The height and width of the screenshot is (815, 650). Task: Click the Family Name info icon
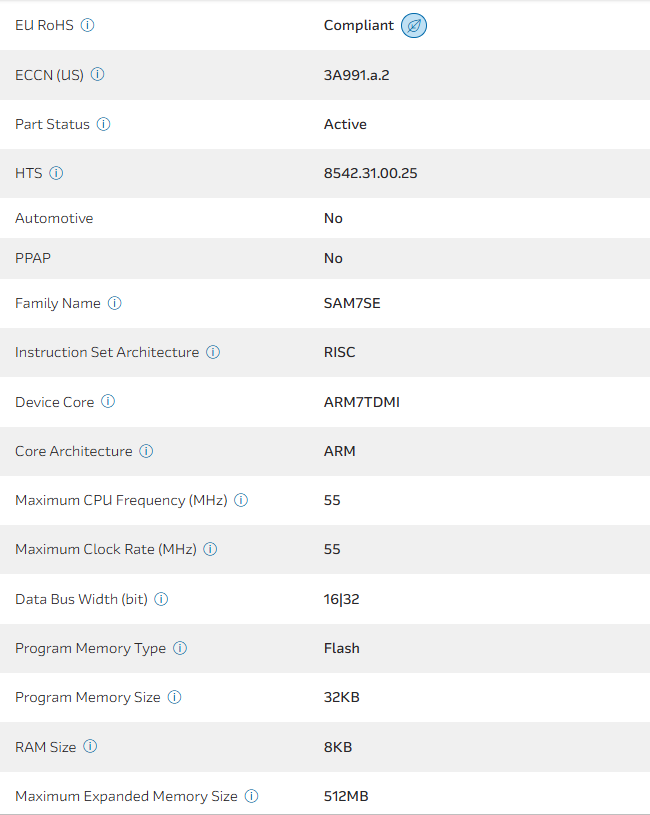click(x=114, y=303)
